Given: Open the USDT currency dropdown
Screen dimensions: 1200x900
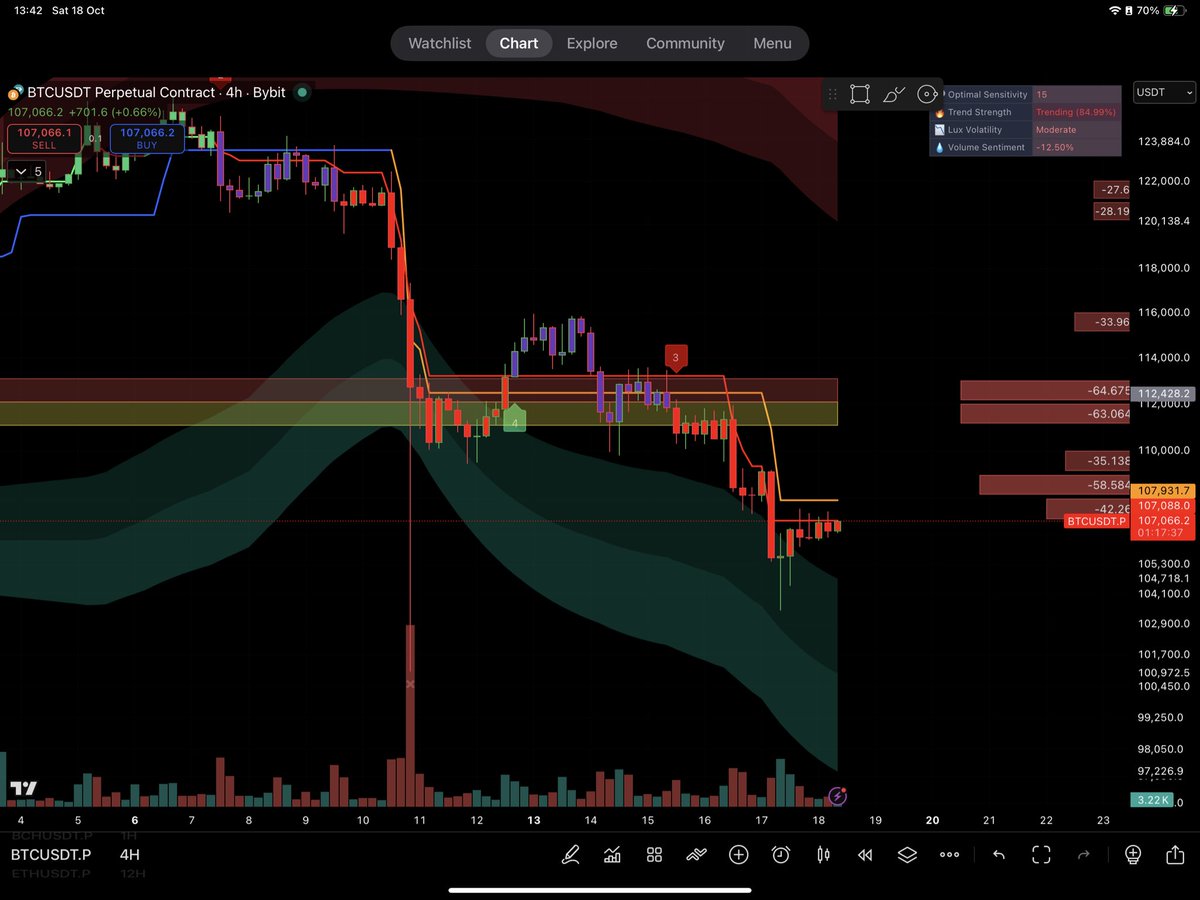Looking at the screenshot, I should 1164,92.
